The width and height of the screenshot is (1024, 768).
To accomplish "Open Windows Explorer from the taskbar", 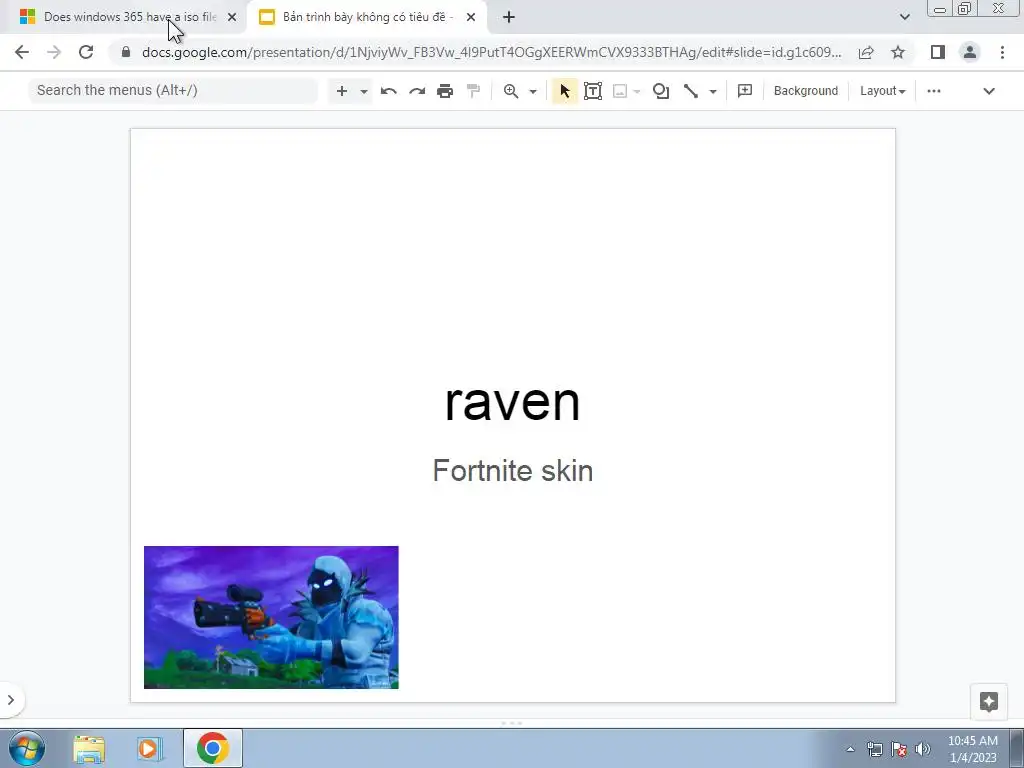I will pos(89,749).
